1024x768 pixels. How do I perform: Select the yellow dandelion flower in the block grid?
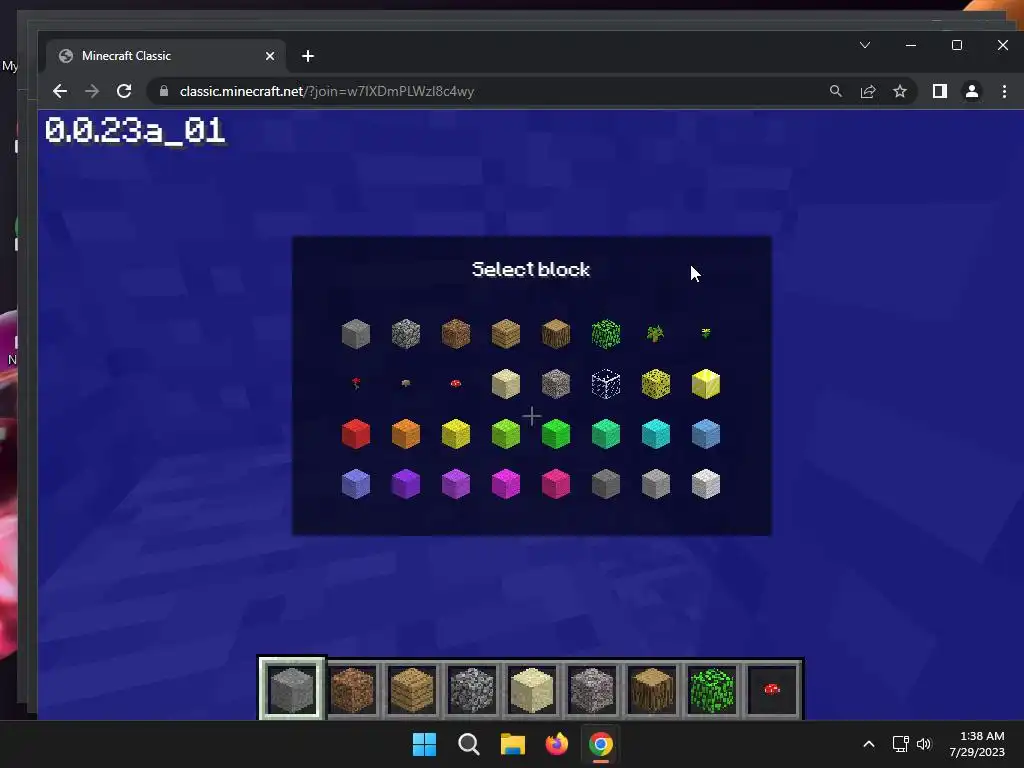point(706,333)
